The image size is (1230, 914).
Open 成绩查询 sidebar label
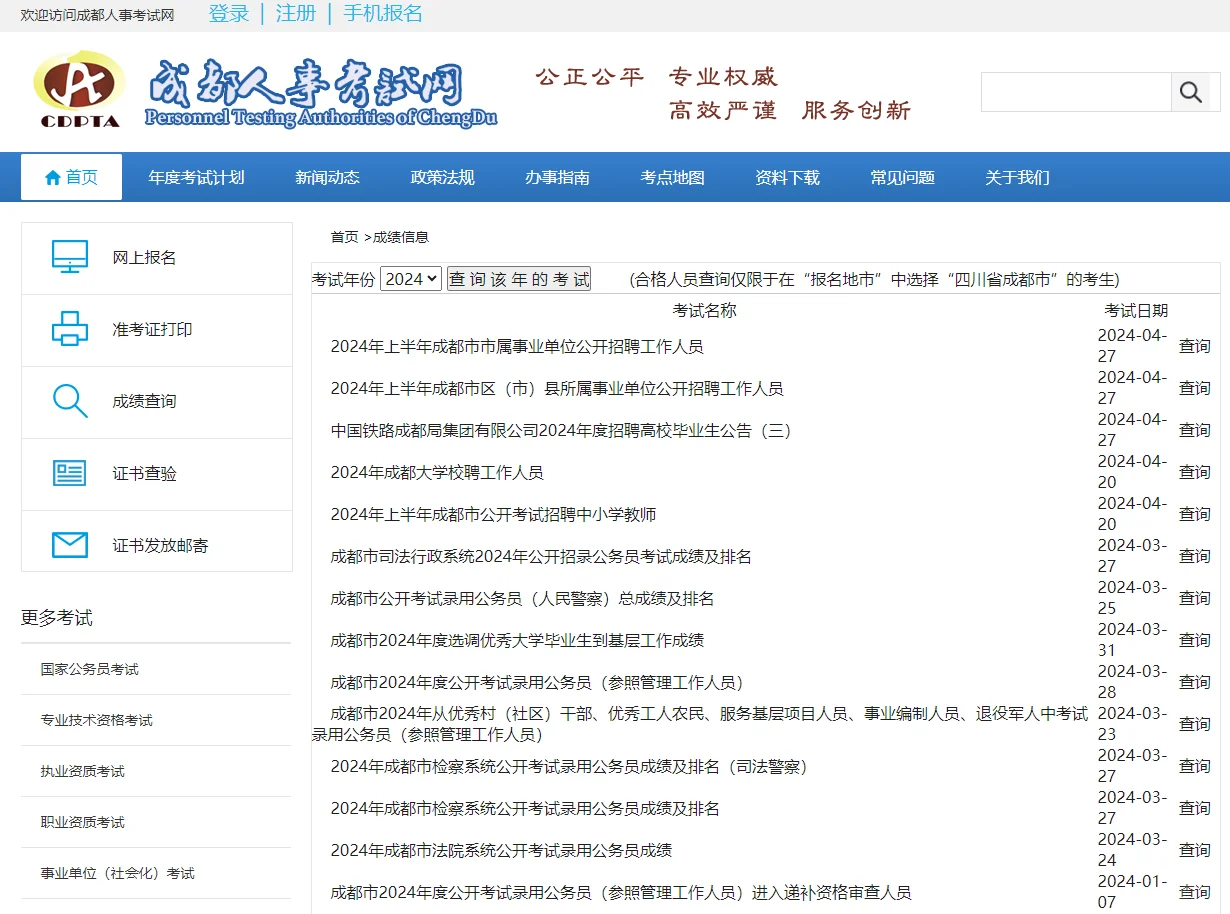pyautogui.click(x=144, y=401)
